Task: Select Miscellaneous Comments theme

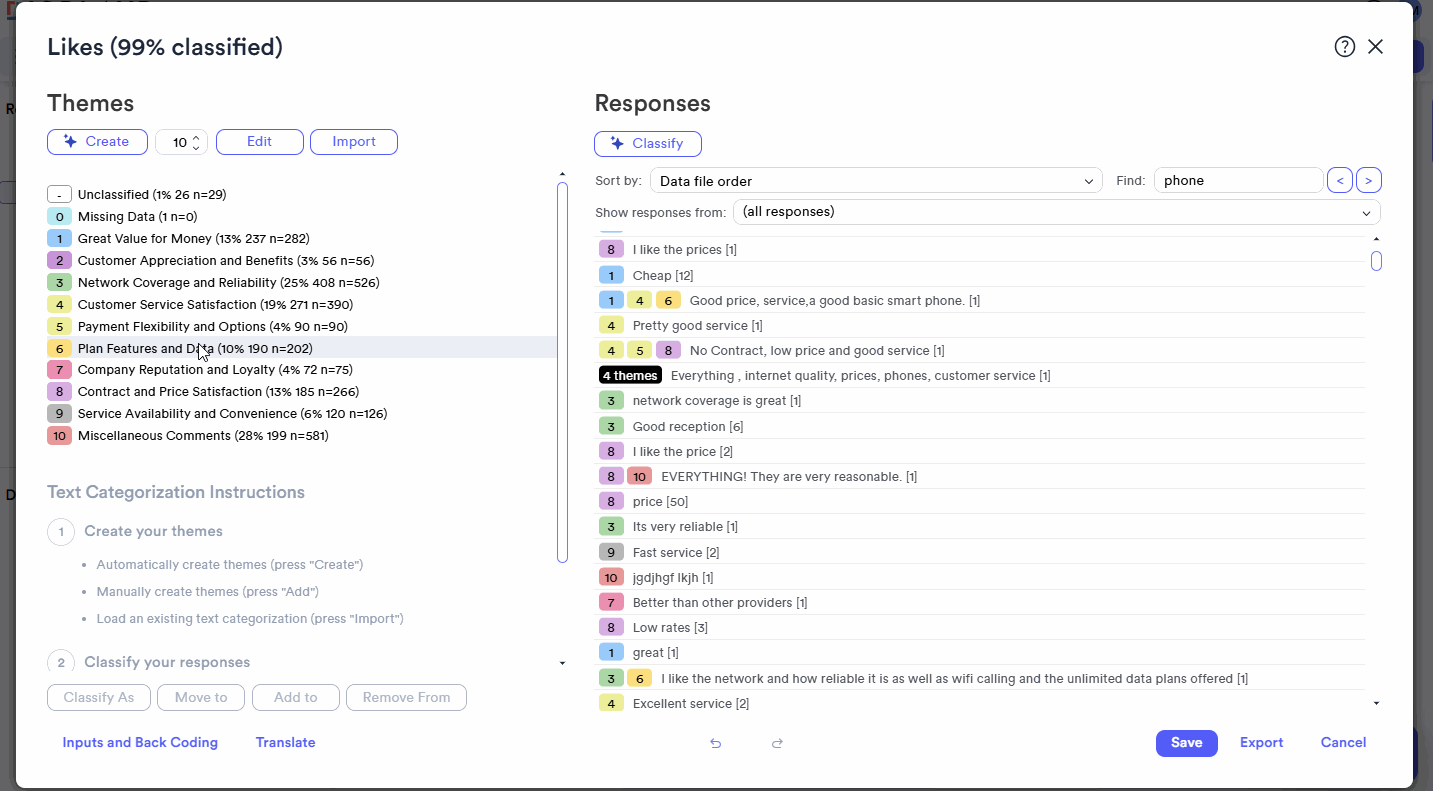Action: pos(203,436)
